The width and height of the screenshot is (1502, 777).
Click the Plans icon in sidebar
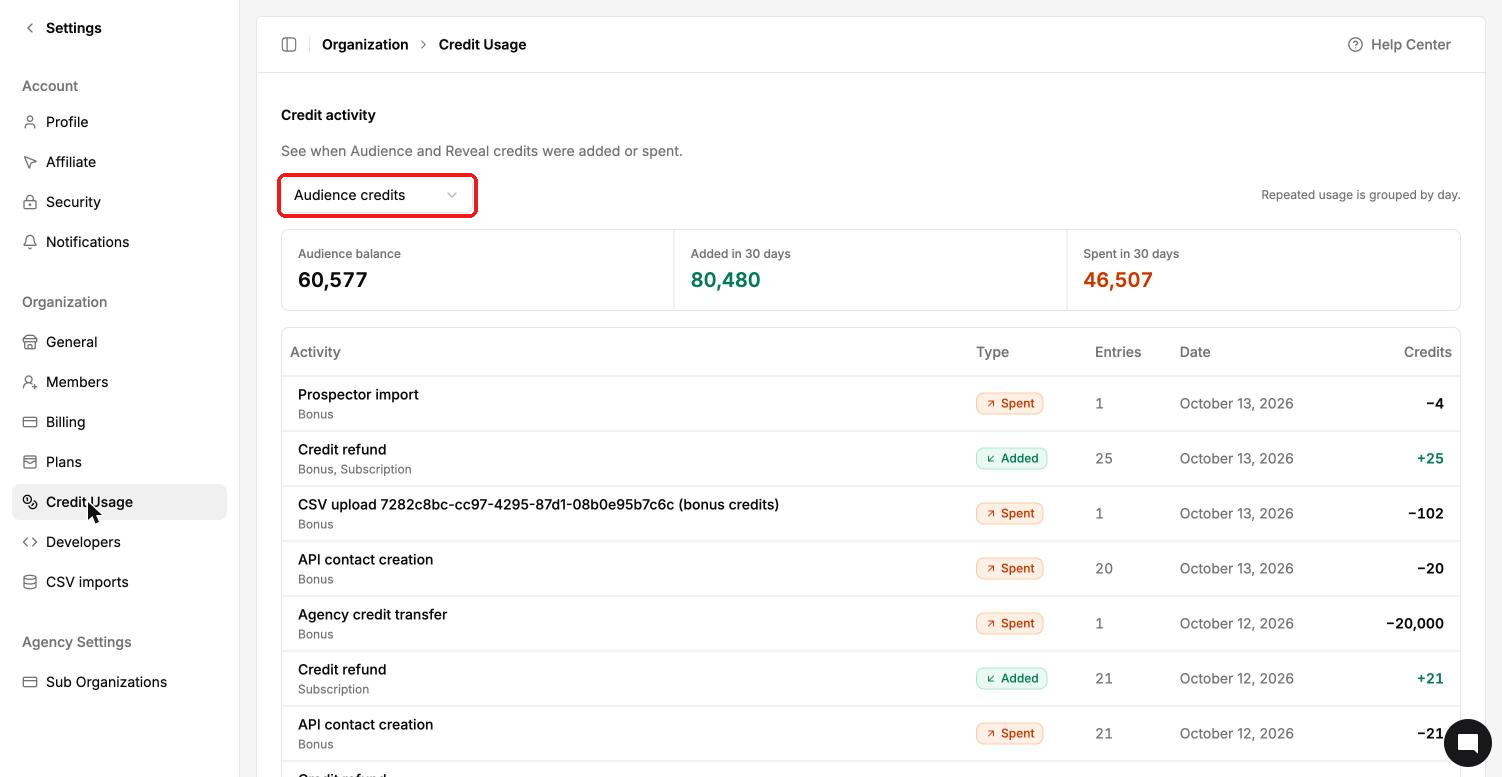tap(30, 462)
